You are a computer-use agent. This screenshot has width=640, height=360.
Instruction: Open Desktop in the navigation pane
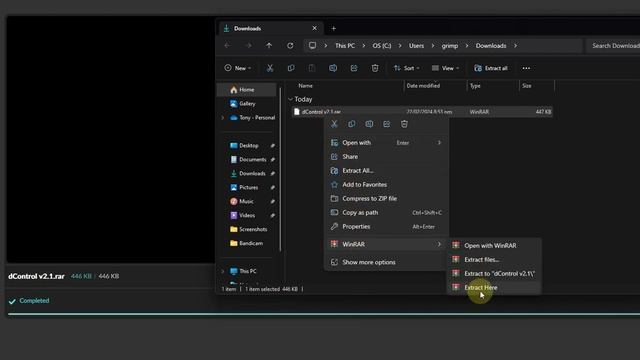click(248, 146)
